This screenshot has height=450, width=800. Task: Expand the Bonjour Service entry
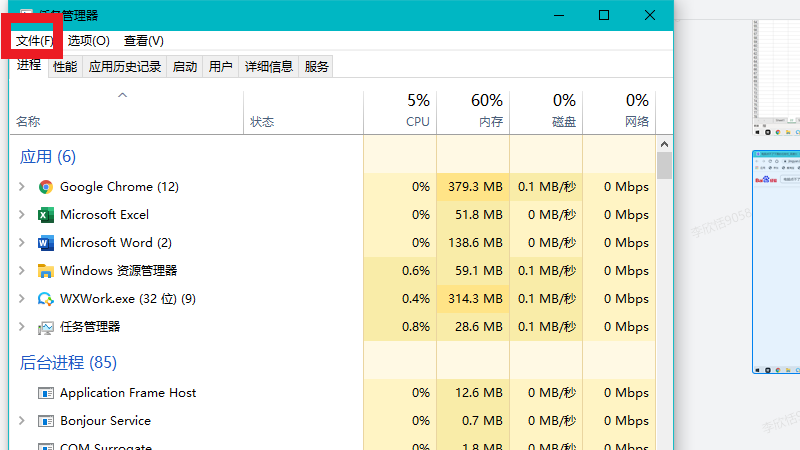[22, 421]
